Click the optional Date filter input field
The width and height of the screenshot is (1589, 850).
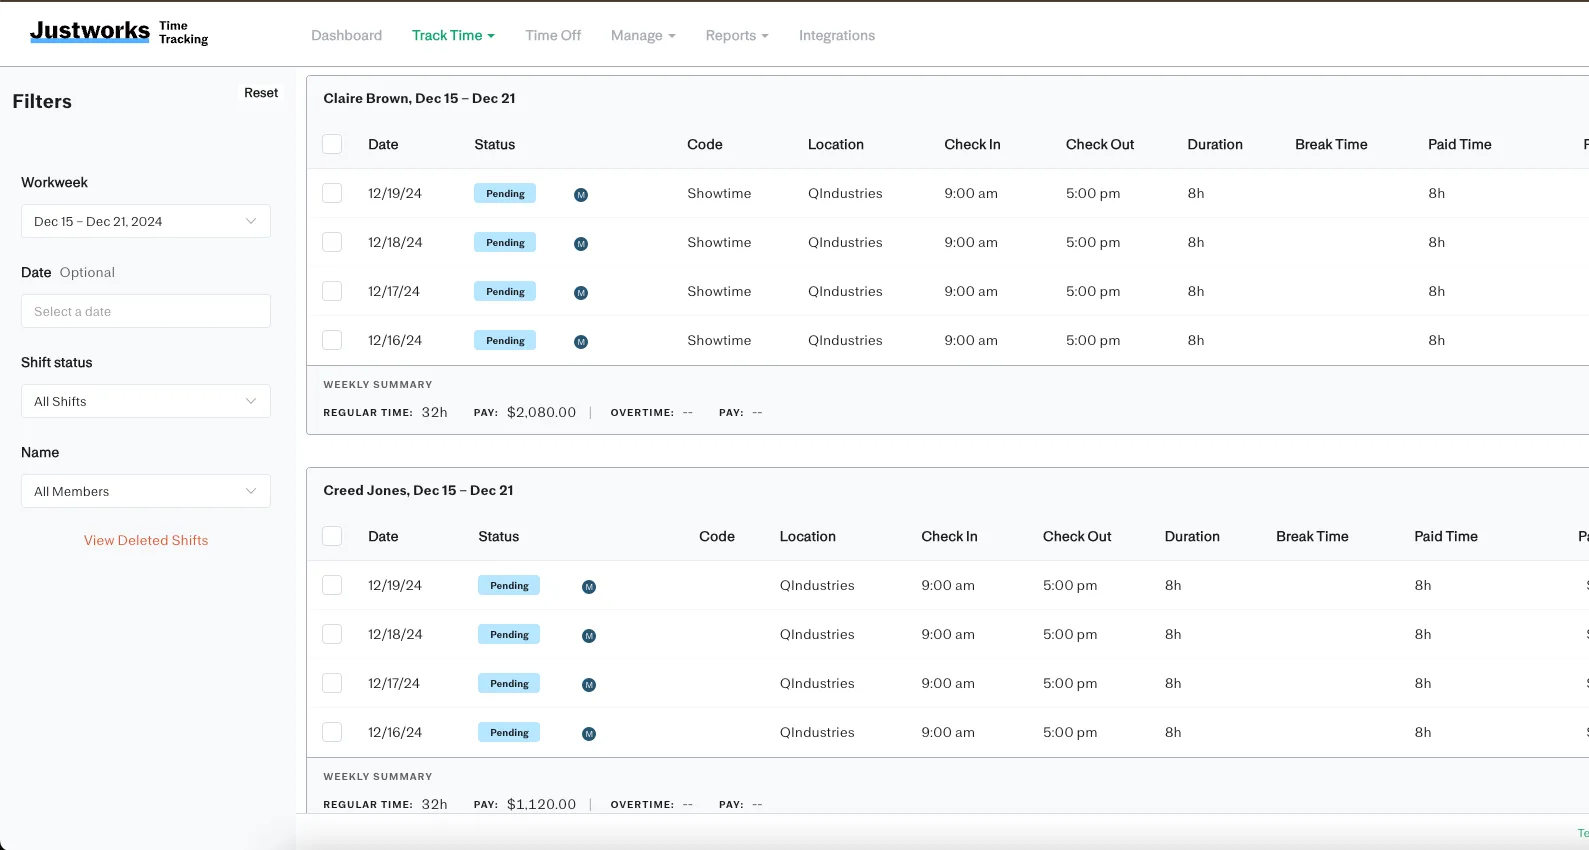pyautogui.click(x=146, y=311)
